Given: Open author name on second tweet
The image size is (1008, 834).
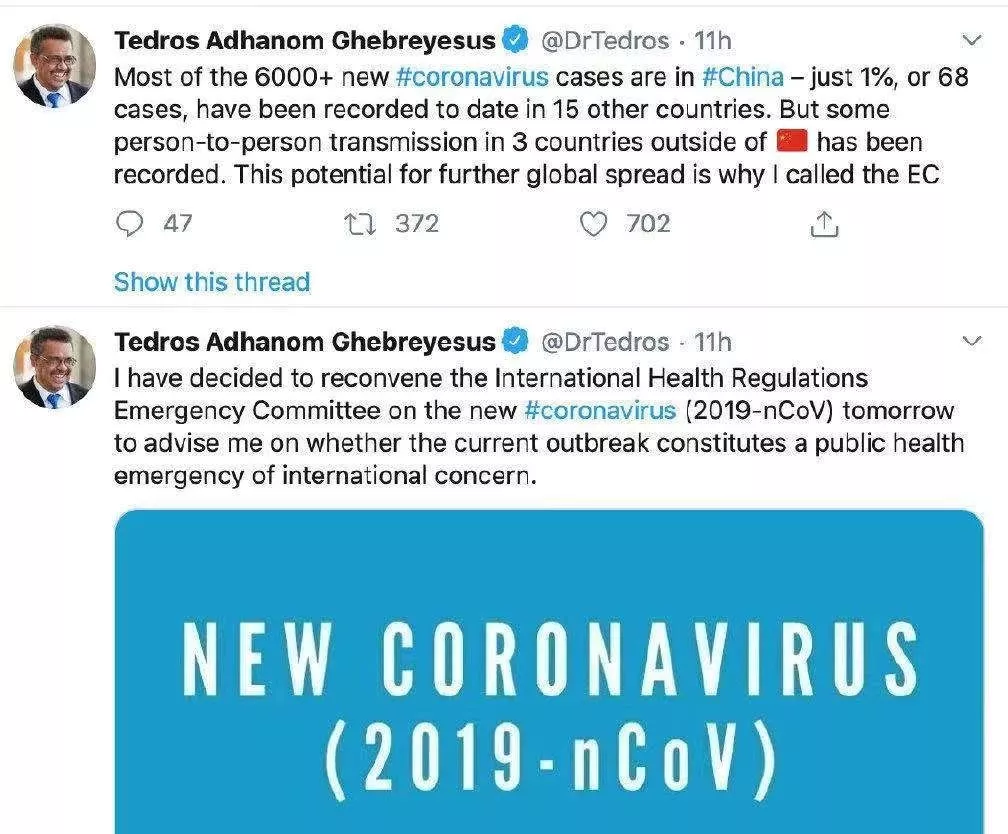Looking at the screenshot, I should [305, 342].
